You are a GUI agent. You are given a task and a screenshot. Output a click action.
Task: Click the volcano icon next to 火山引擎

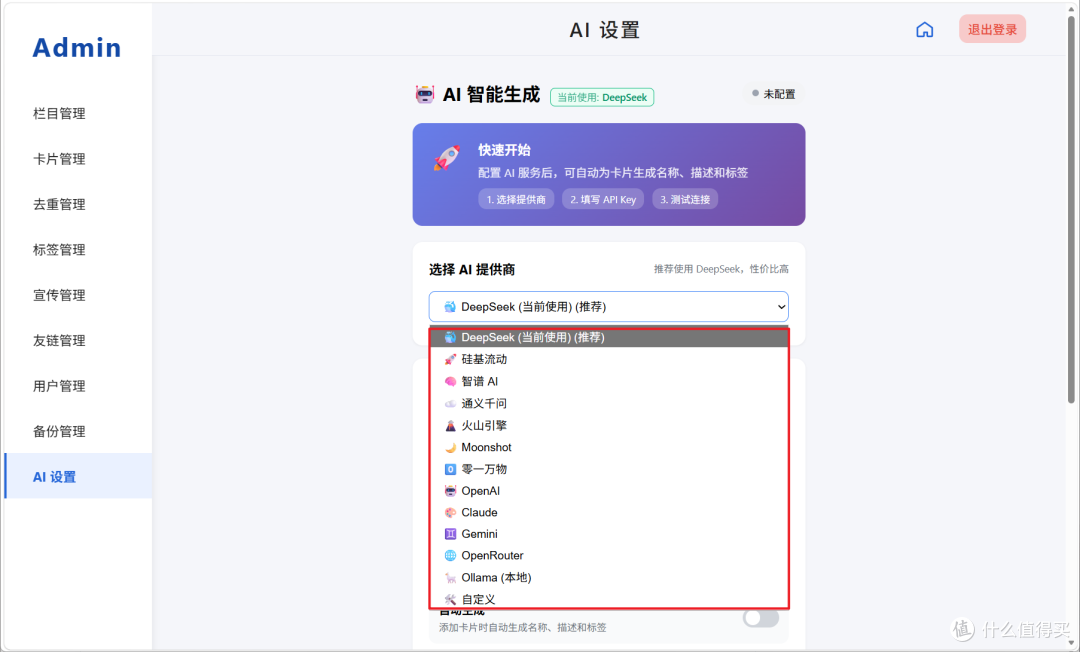450,425
